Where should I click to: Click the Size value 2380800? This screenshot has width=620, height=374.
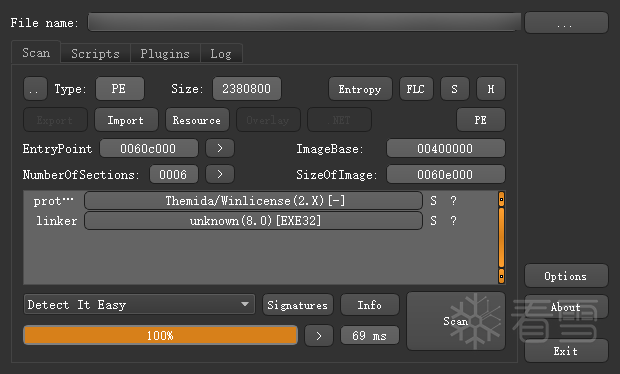pyautogui.click(x=247, y=89)
